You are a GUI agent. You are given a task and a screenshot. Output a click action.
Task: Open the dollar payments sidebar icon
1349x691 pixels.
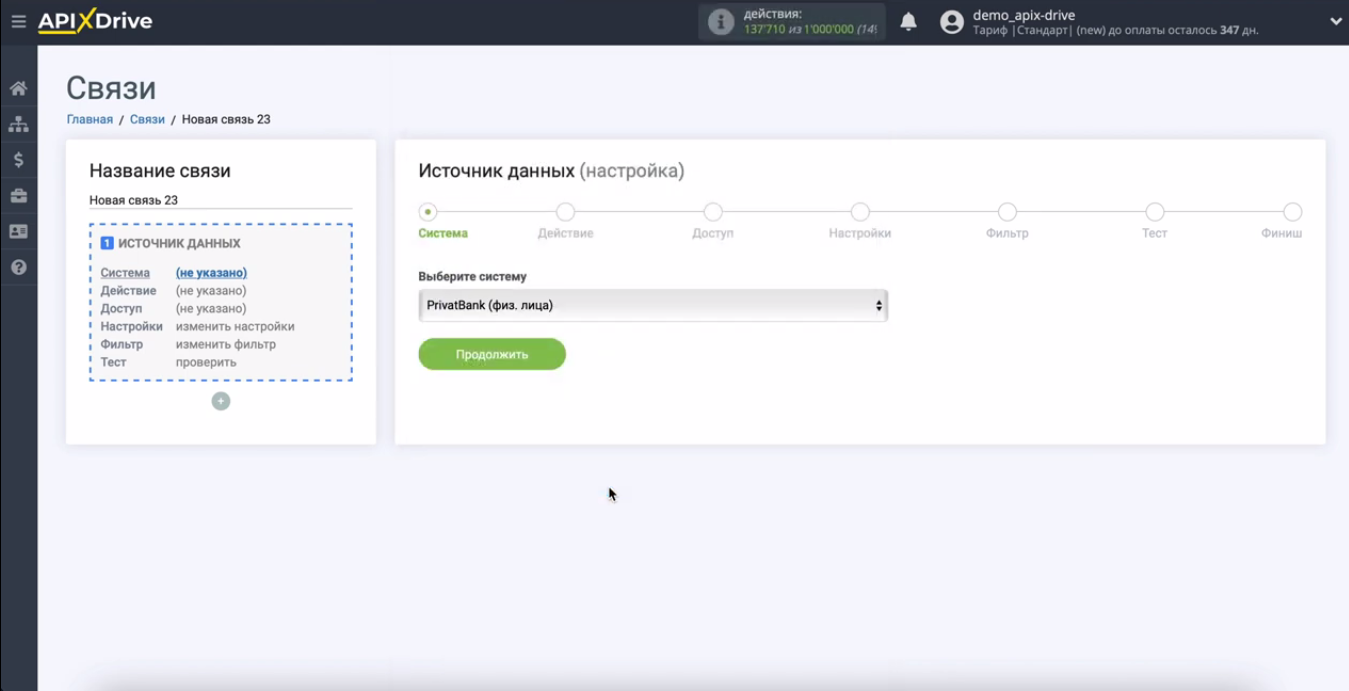[18, 160]
